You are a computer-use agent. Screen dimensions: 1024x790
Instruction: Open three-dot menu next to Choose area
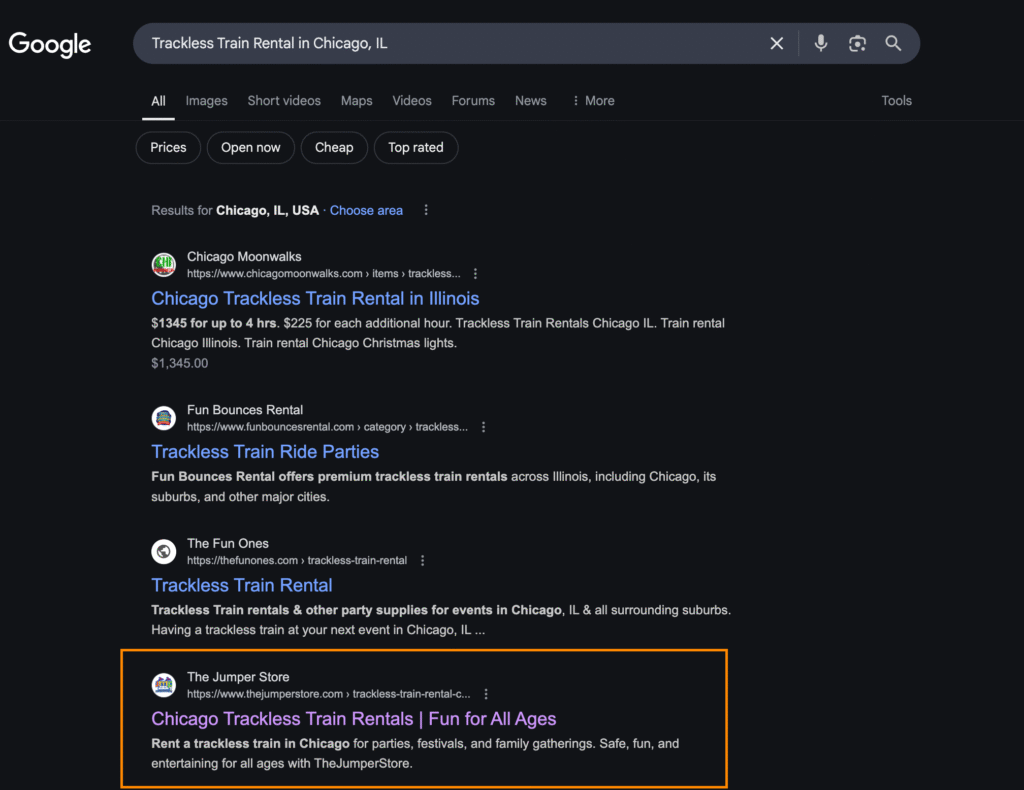[426, 210]
